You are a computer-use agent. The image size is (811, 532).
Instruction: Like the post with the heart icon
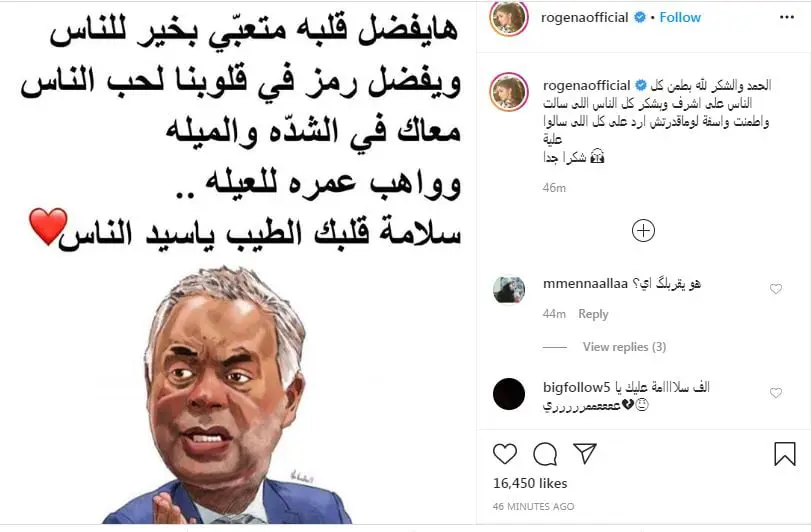505,454
